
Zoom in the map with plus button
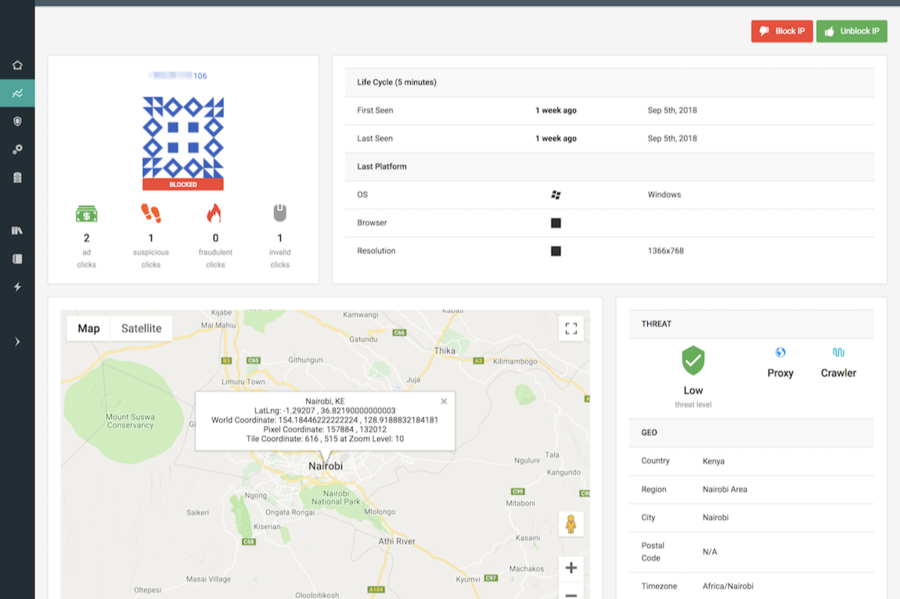[571, 568]
